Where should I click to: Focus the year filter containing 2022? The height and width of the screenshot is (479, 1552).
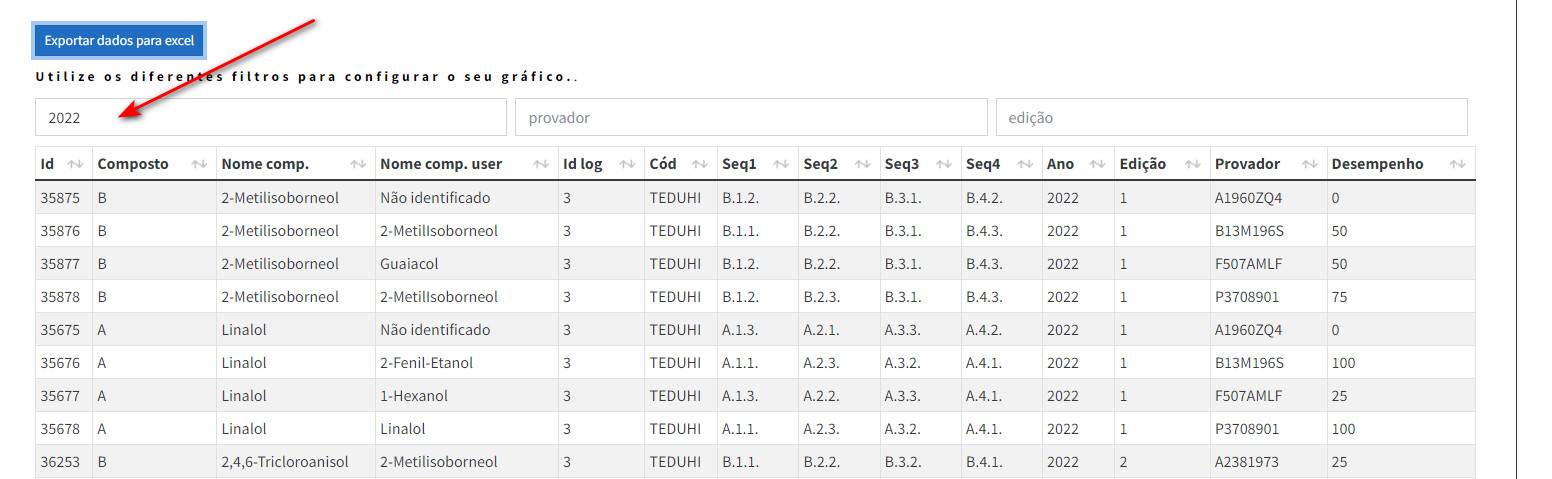(x=271, y=117)
